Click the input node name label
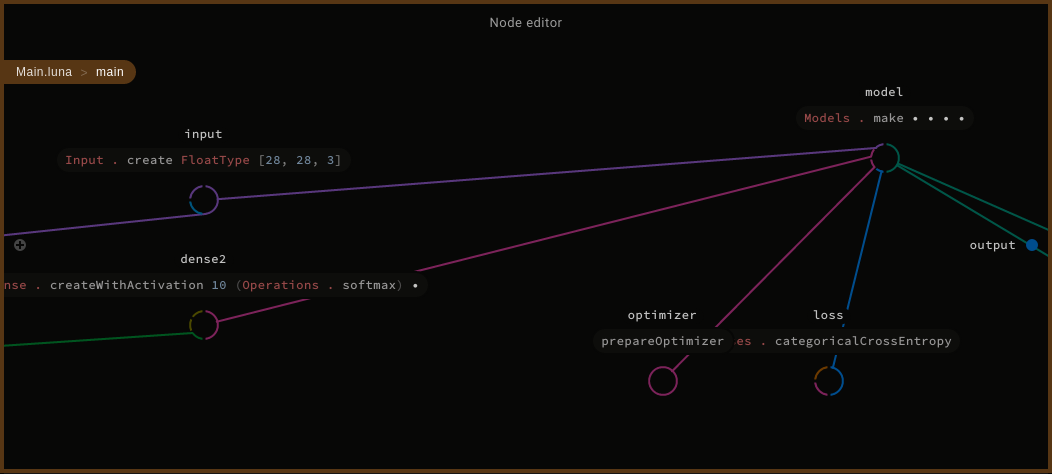This screenshot has width=1052, height=474. pos(204,134)
